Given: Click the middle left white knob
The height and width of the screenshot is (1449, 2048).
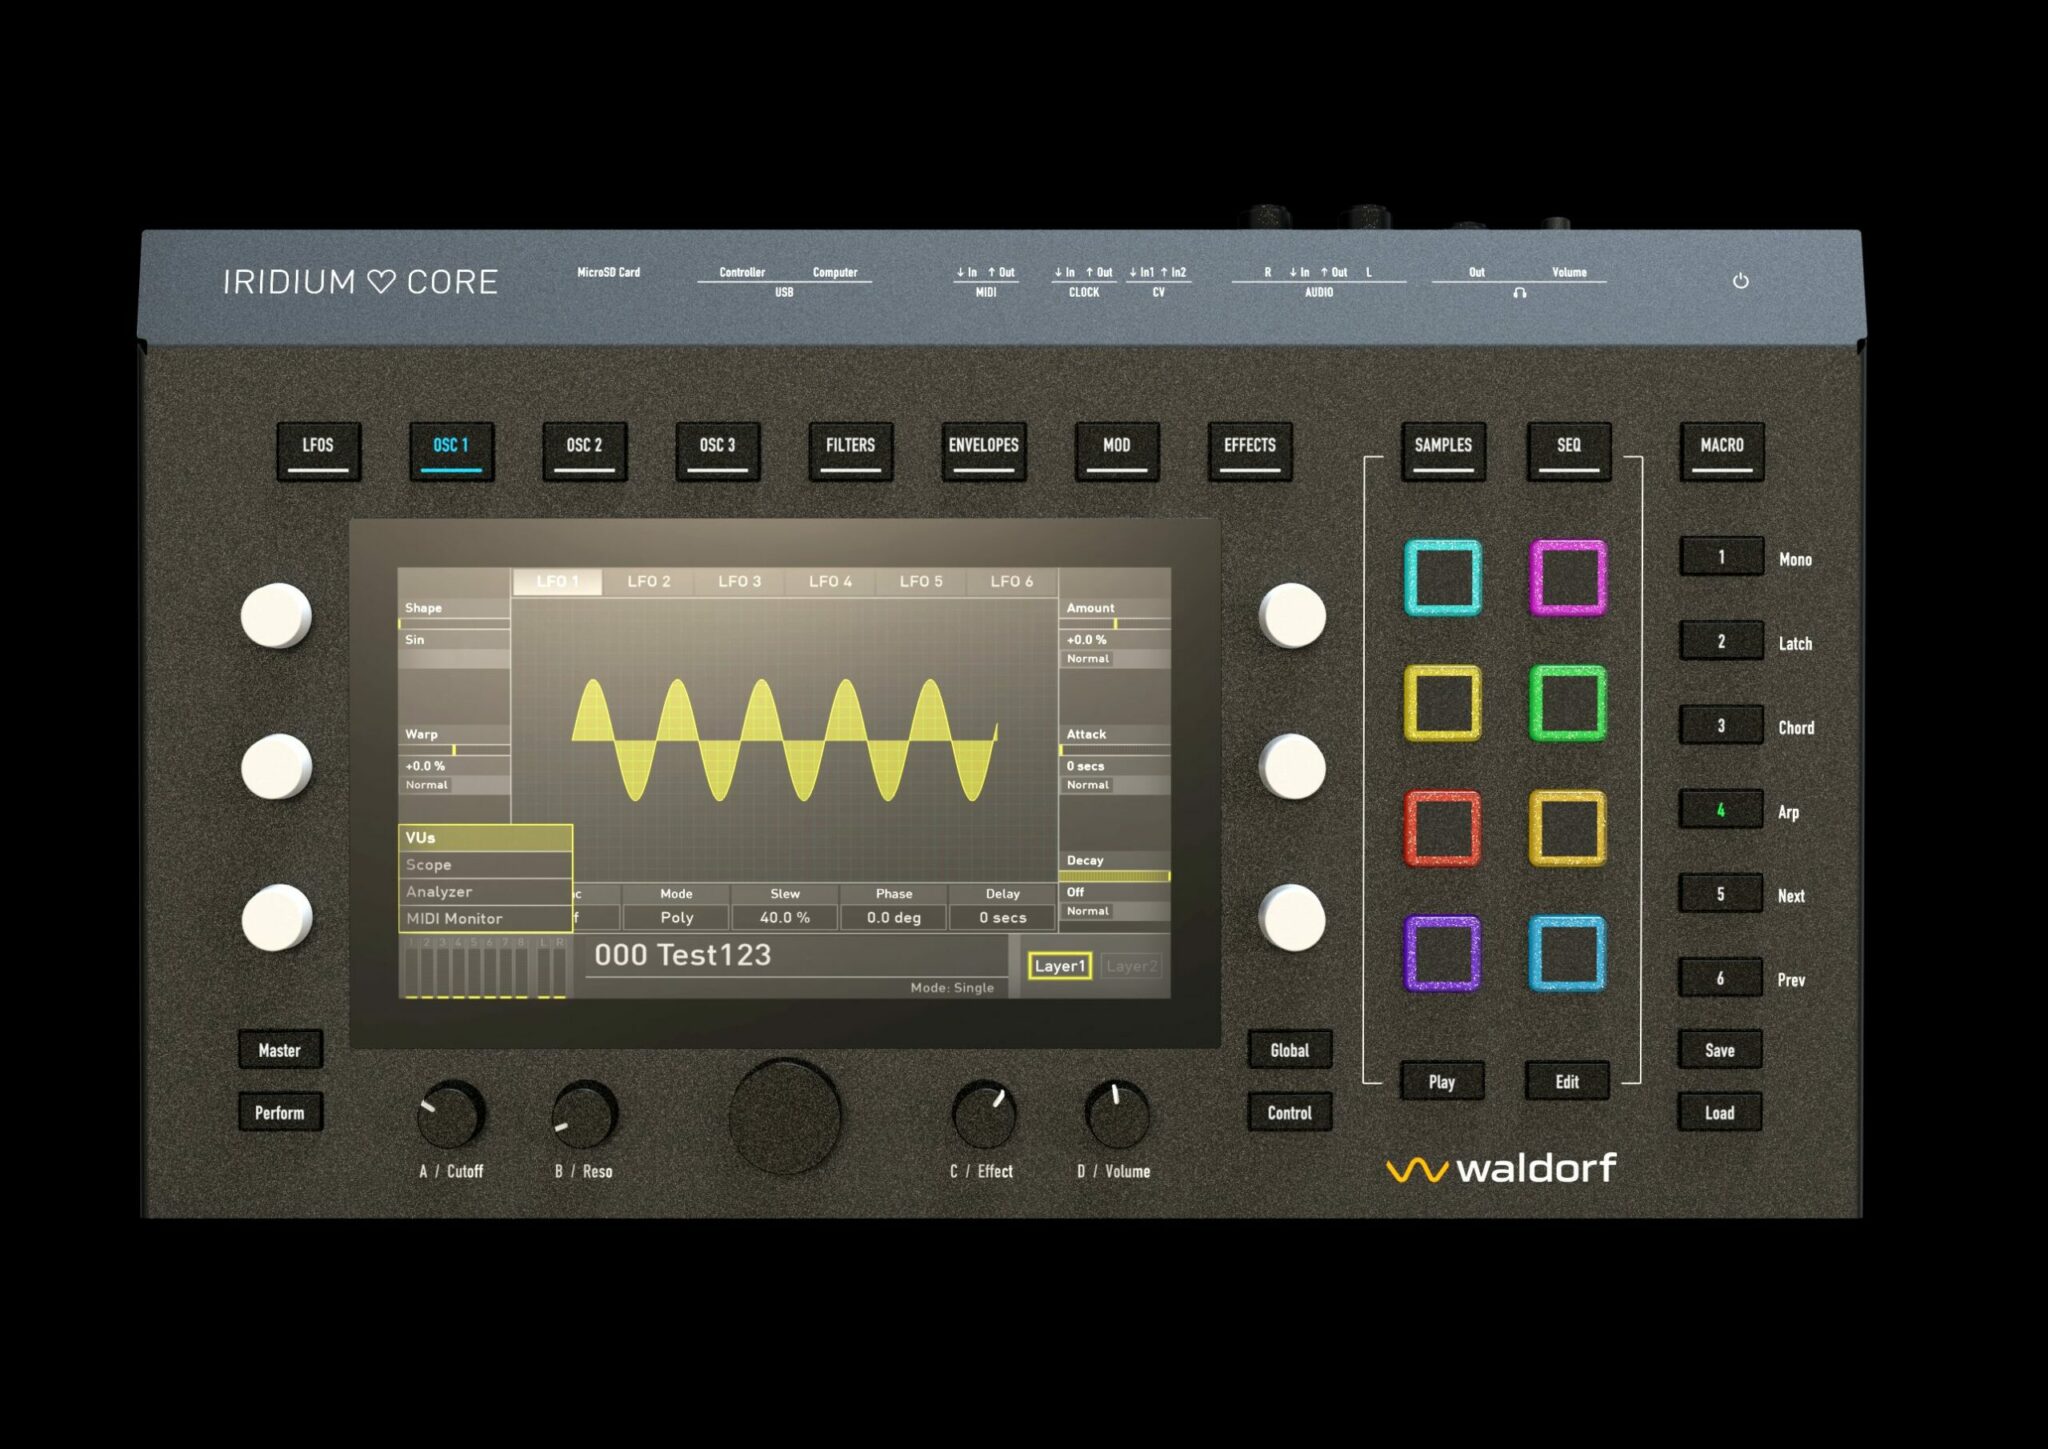Looking at the screenshot, I should (x=276, y=766).
